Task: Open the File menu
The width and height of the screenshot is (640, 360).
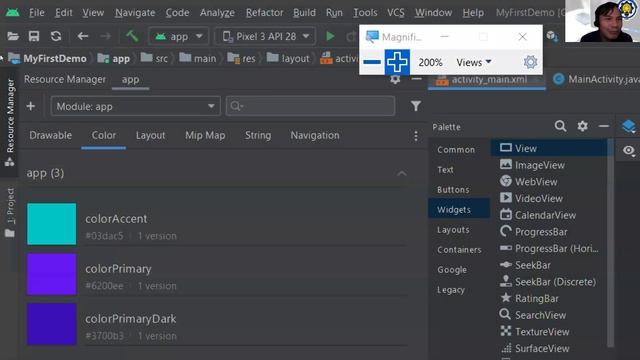Action: (x=36, y=13)
